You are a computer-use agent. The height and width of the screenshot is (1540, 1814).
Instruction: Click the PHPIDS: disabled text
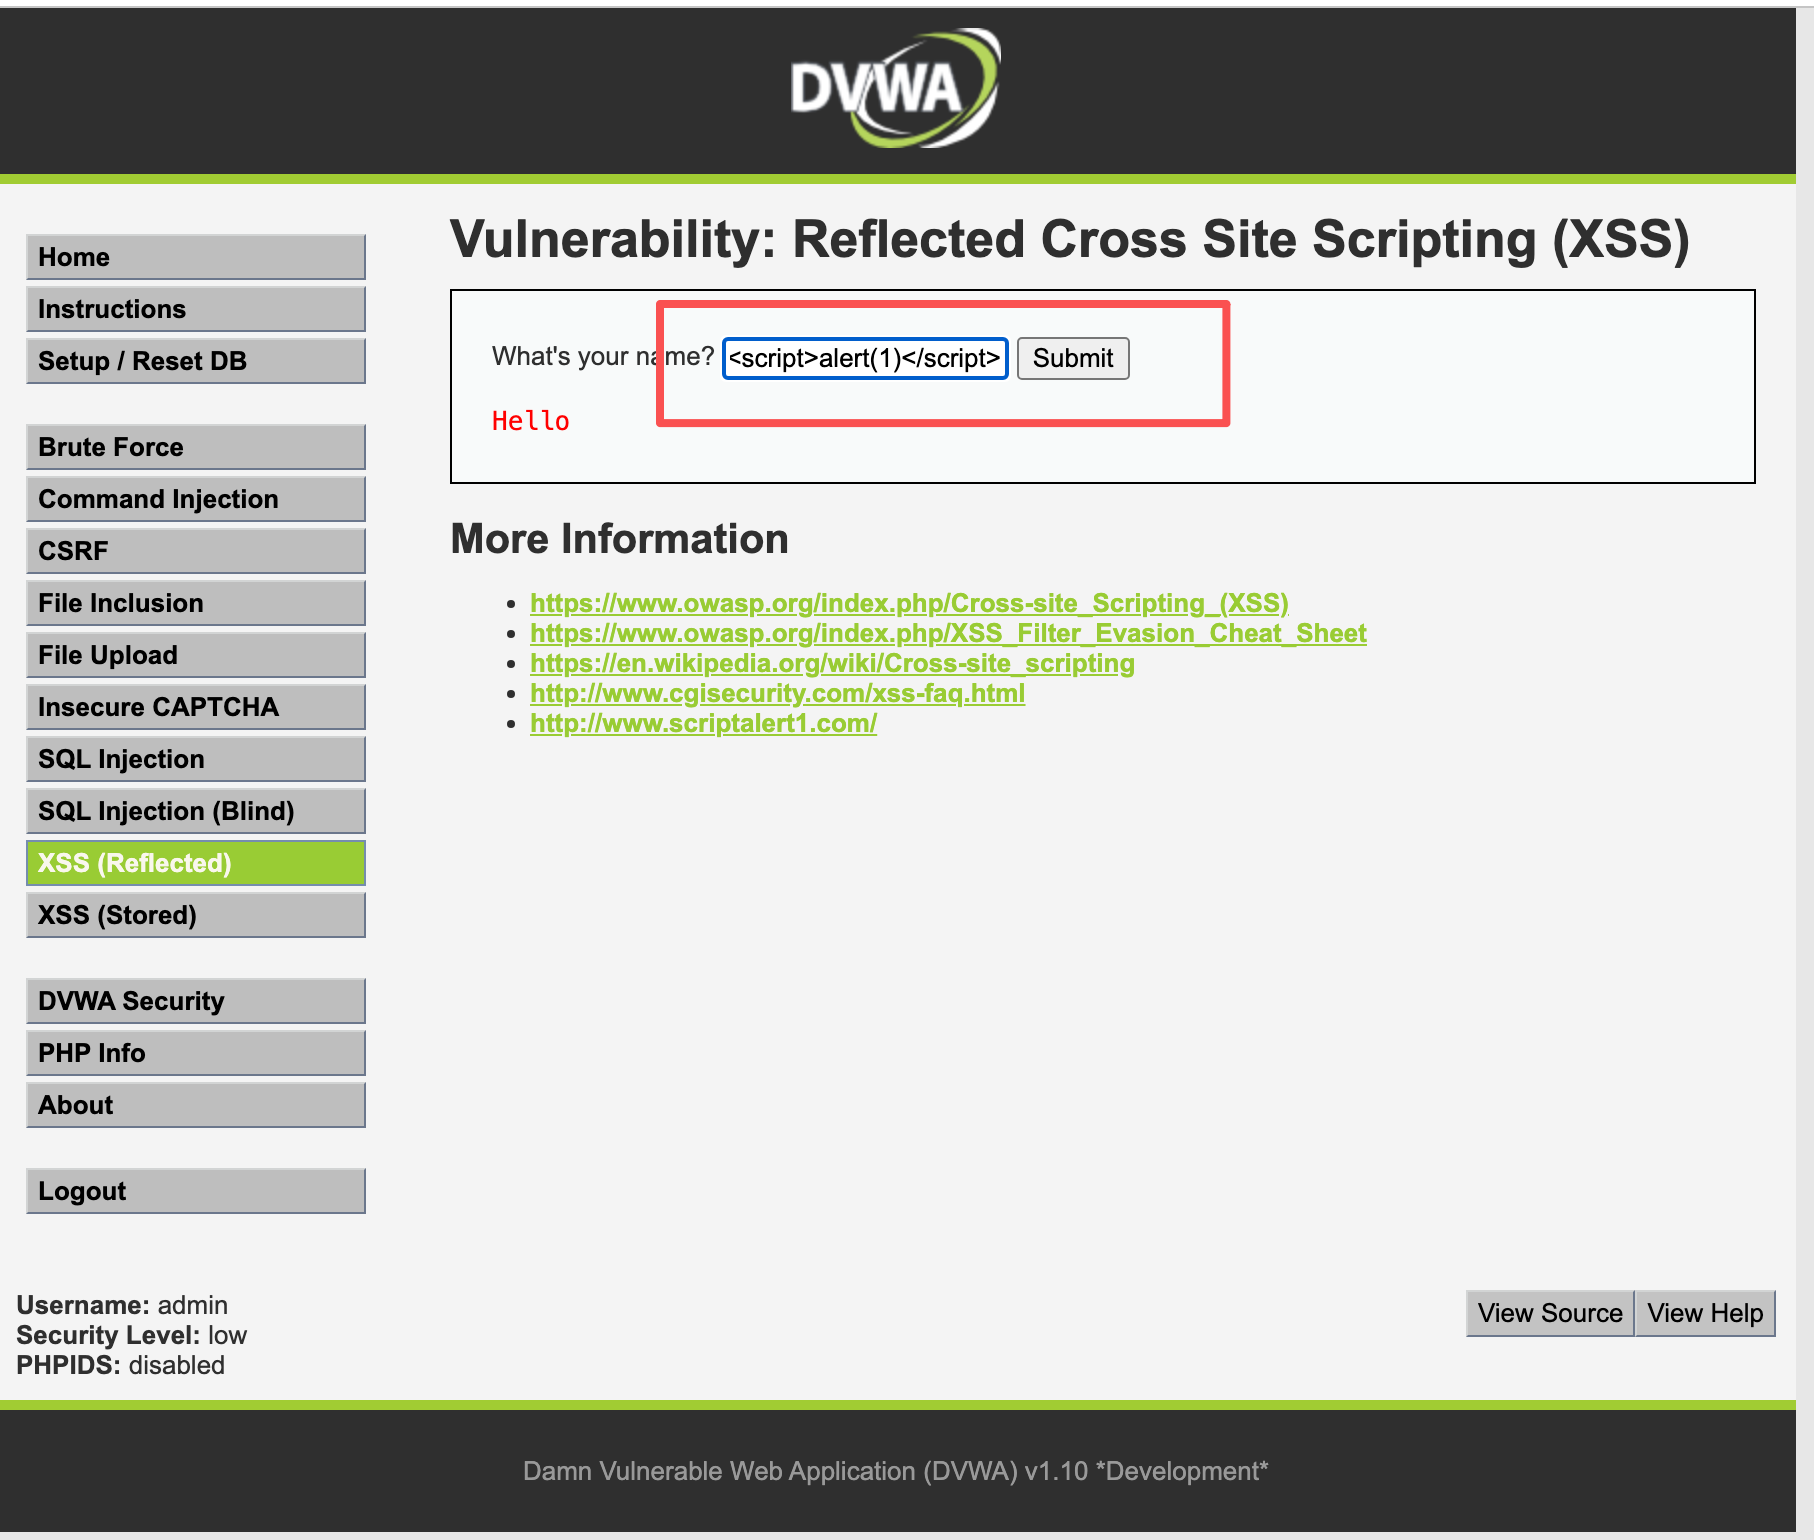(x=120, y=1365)
